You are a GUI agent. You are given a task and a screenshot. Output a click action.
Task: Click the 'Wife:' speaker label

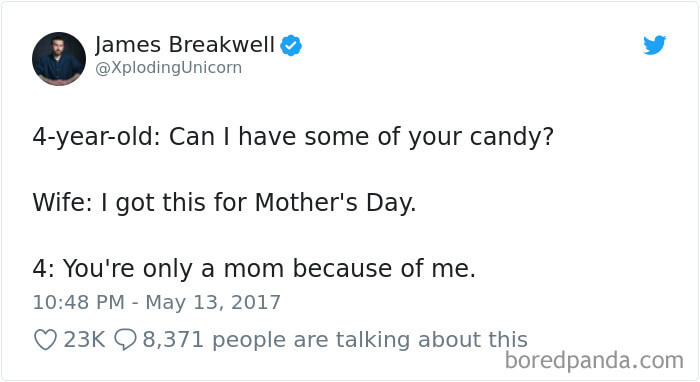62,203
